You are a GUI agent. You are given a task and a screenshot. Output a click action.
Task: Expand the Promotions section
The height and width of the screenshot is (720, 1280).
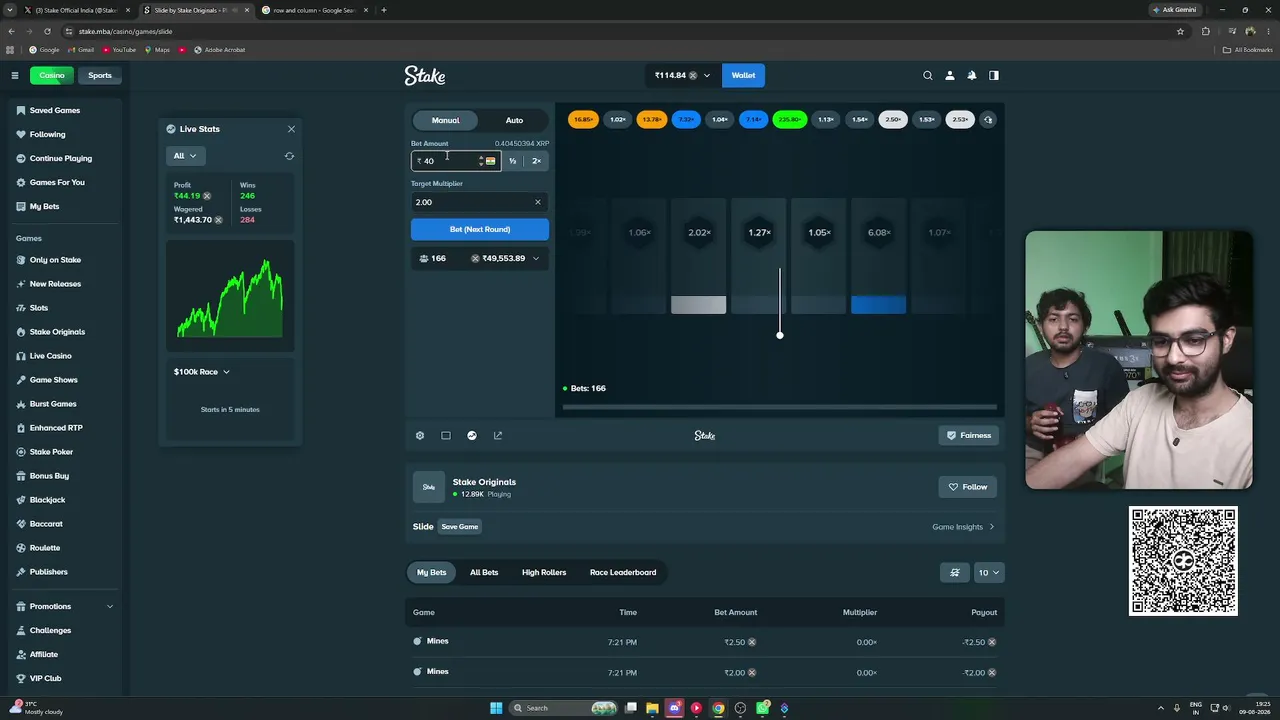(65, 606)
